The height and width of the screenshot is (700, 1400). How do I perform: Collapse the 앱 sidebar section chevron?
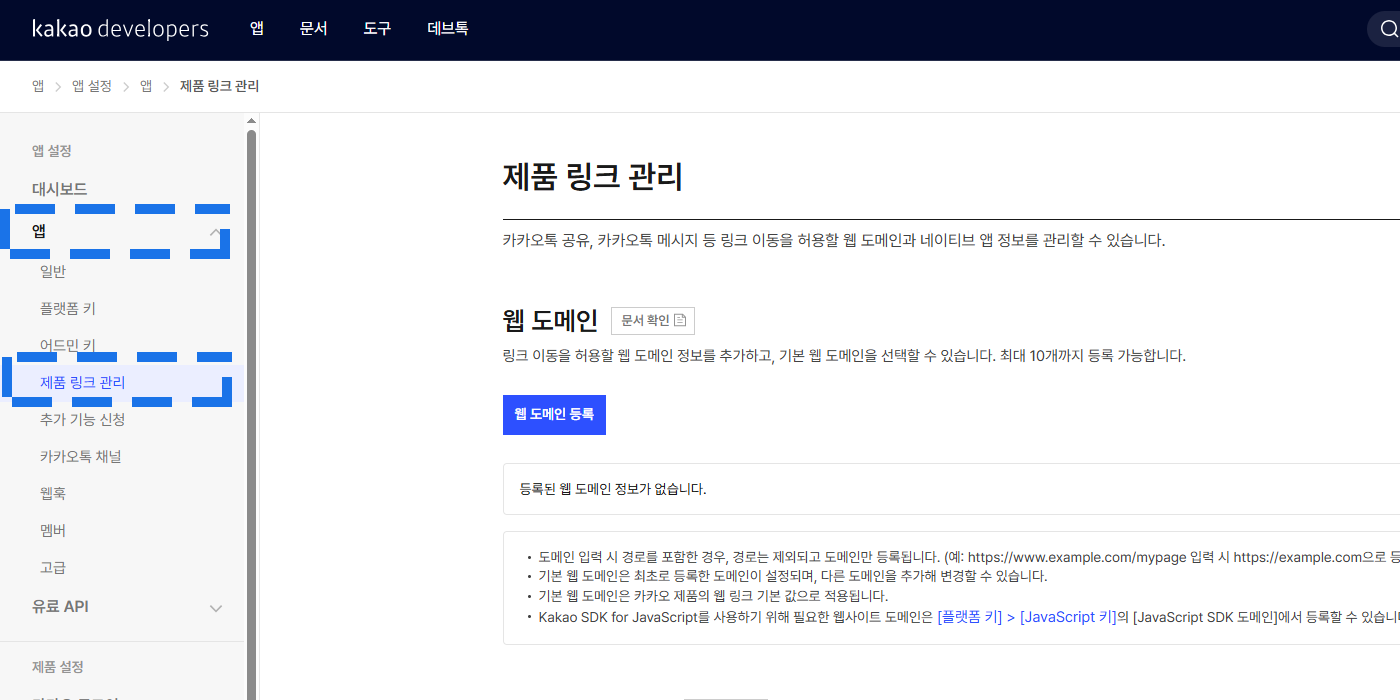point(215,232)
